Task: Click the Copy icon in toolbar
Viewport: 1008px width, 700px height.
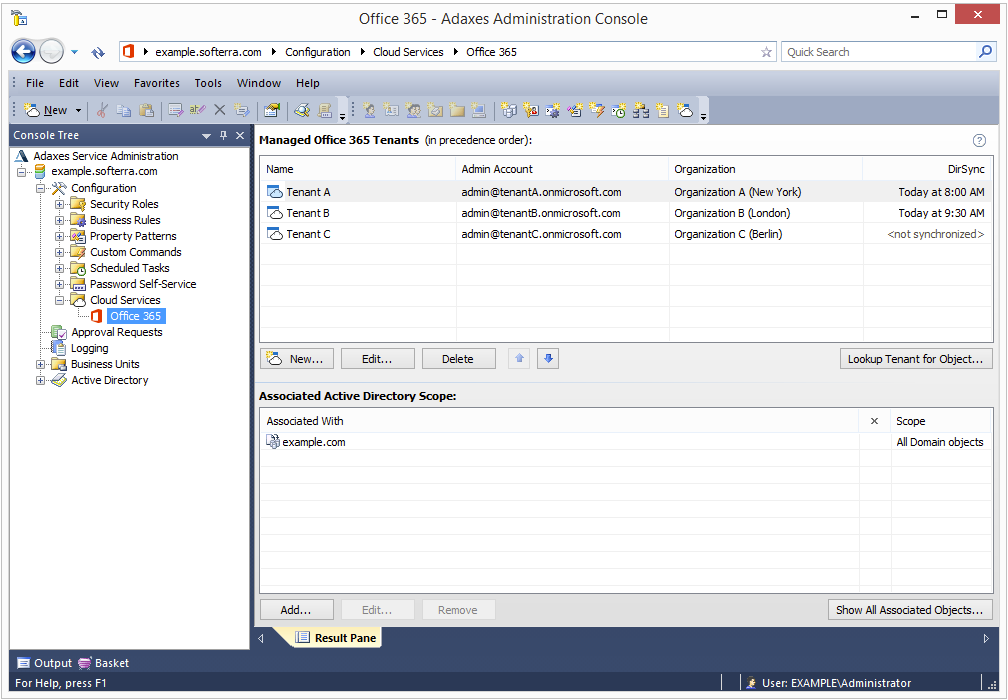Action: click(x=124, y=111)
